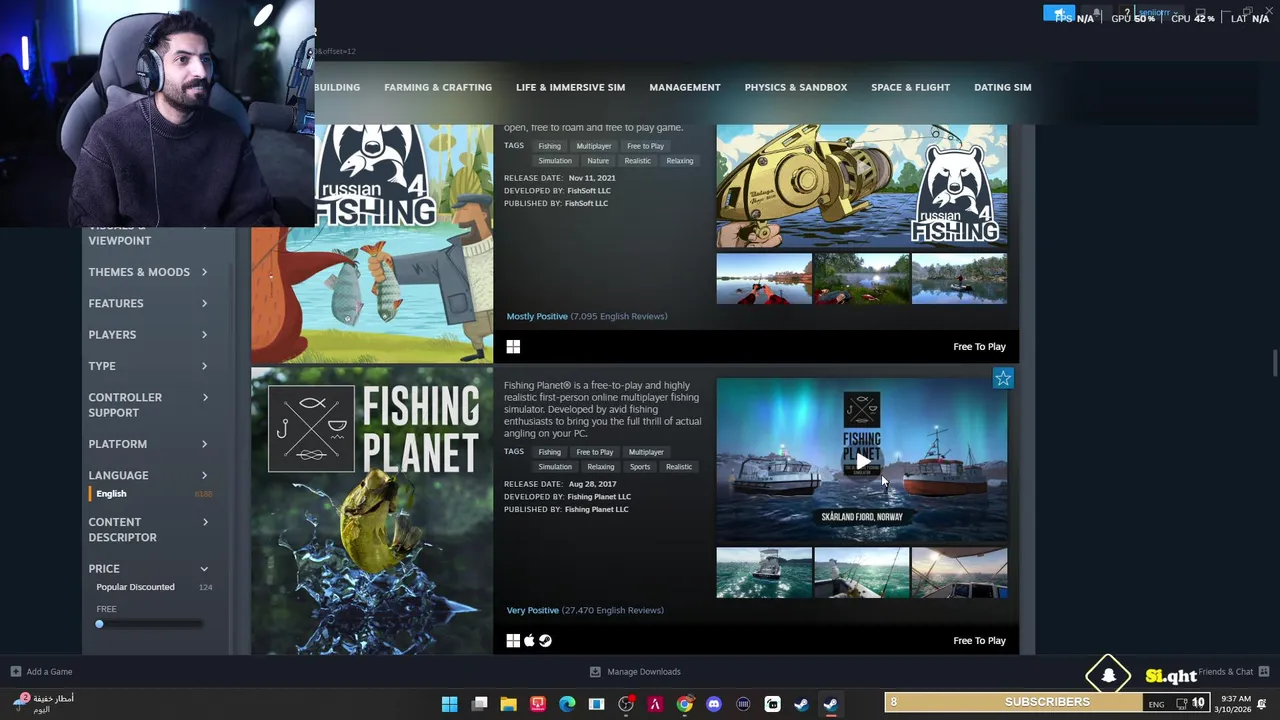The height and width of the screenshot is (720, 1280).
Task: Click the Fishing tag on Russian Fishing 4
Action: [550, 146]
